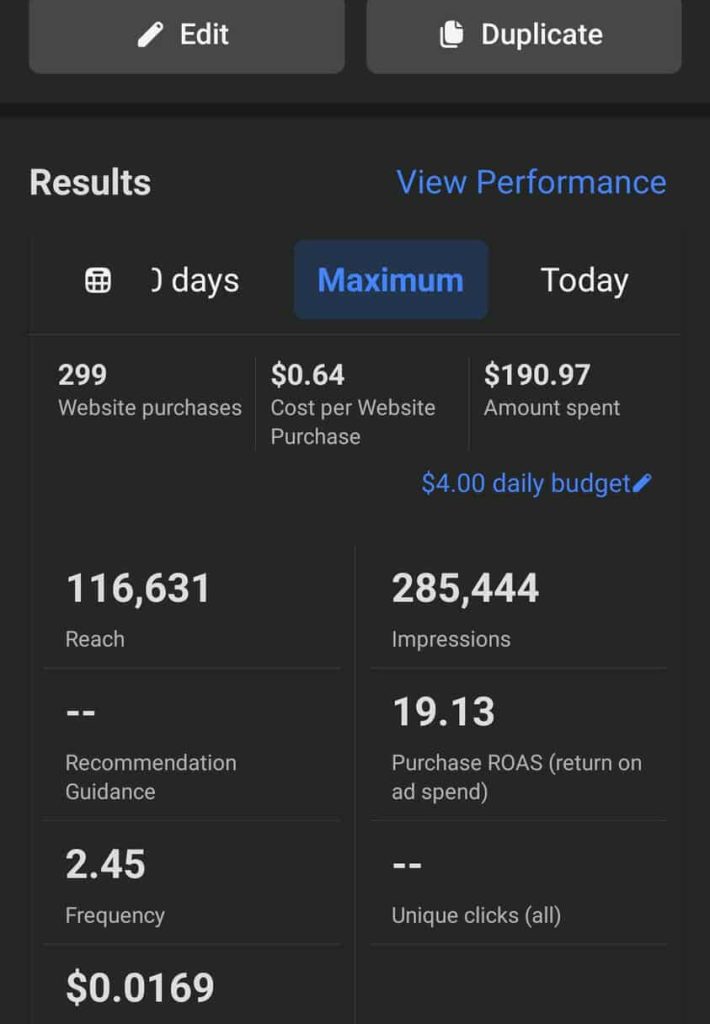Tap the 299 Website purchases metric
Screen dimensions: 710x1024
(149, 390)
